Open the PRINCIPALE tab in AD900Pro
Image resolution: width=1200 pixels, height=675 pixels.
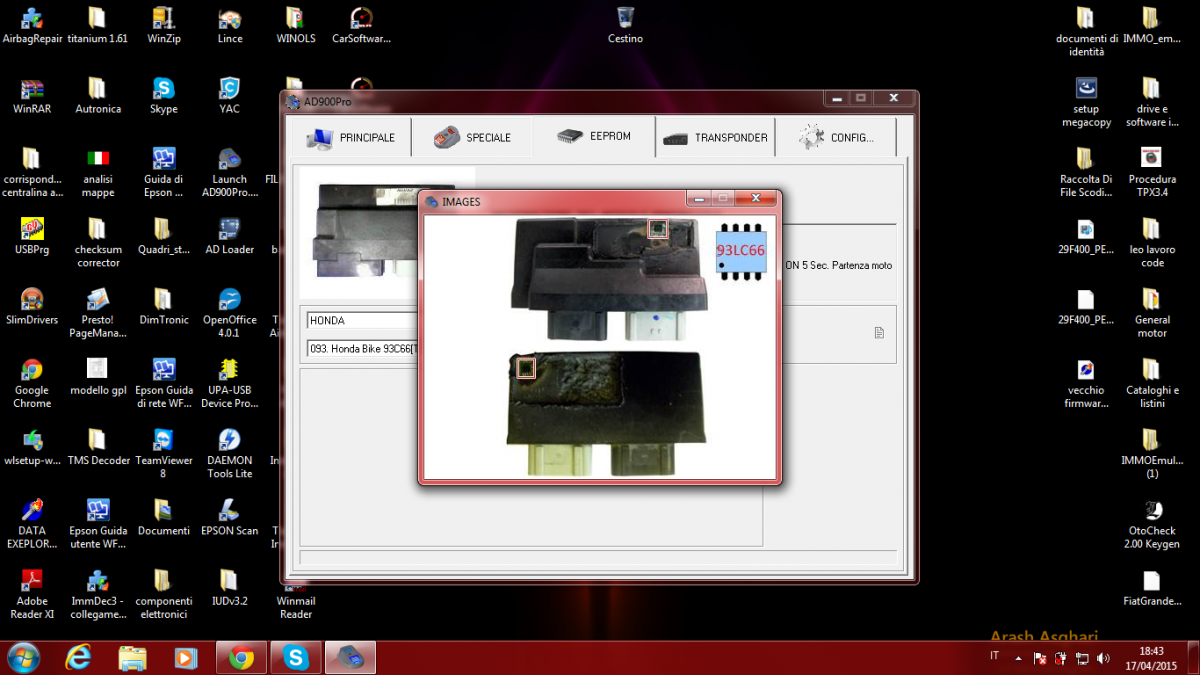pyautogui.click(x=350, y=138)
